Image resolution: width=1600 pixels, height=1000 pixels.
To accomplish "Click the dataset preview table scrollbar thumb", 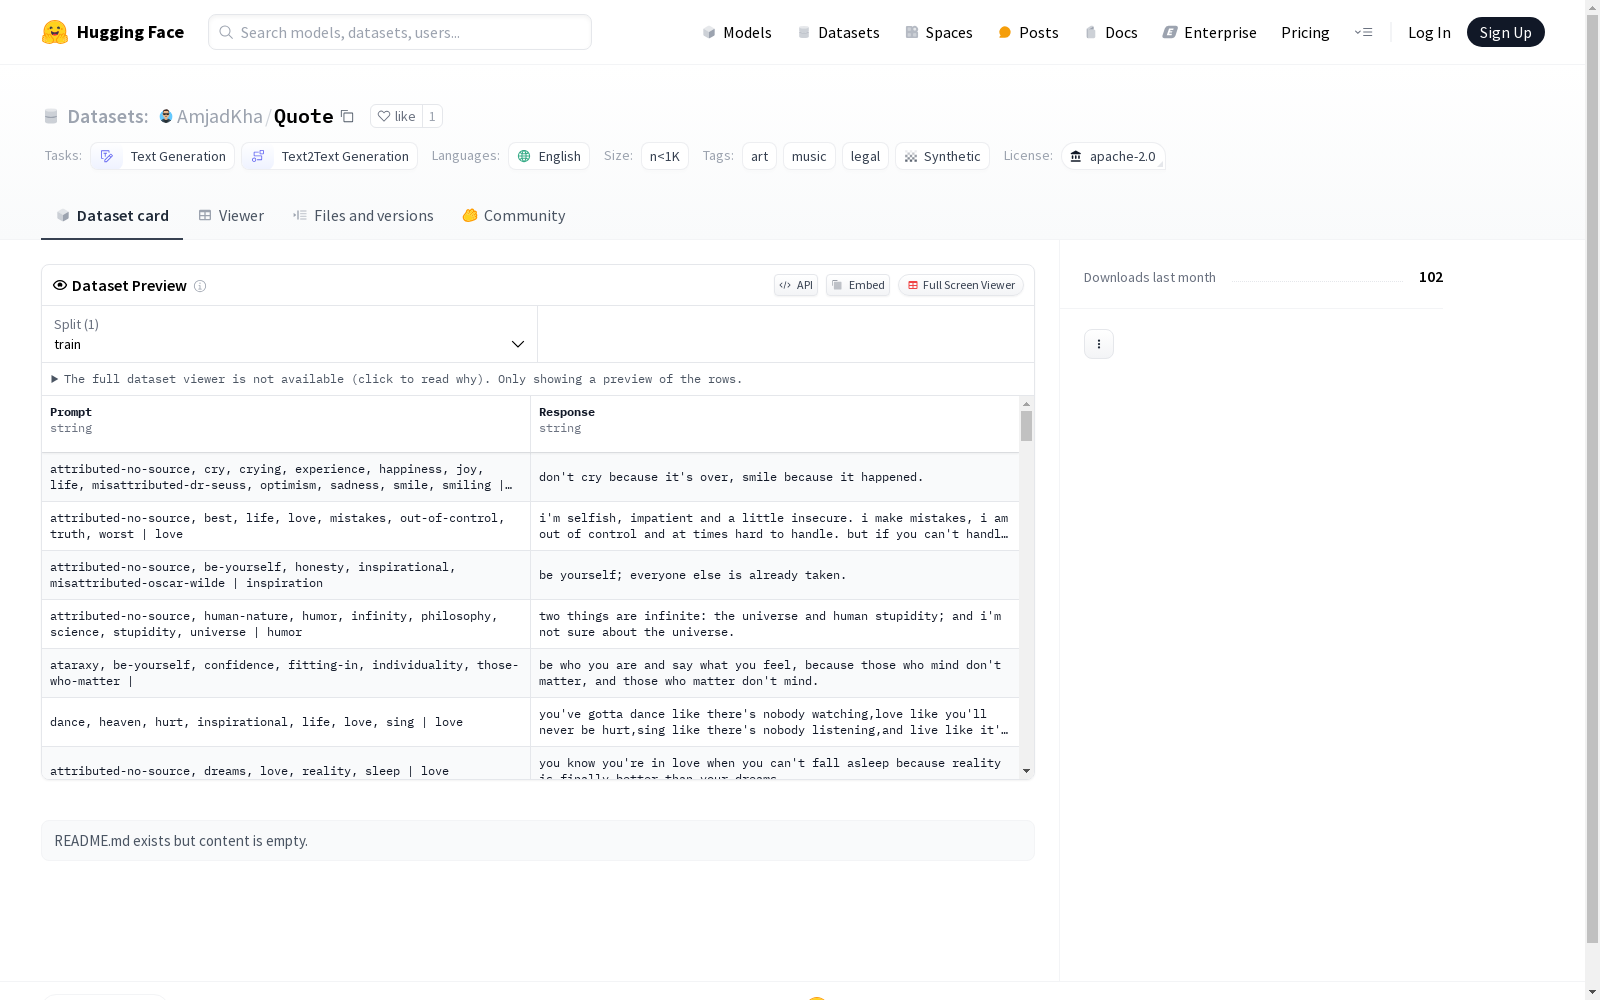I will coord(1026,426).
